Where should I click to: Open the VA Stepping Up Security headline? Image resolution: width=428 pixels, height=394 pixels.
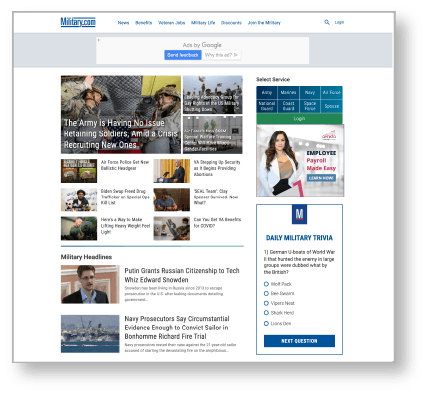tap(217, 168)
